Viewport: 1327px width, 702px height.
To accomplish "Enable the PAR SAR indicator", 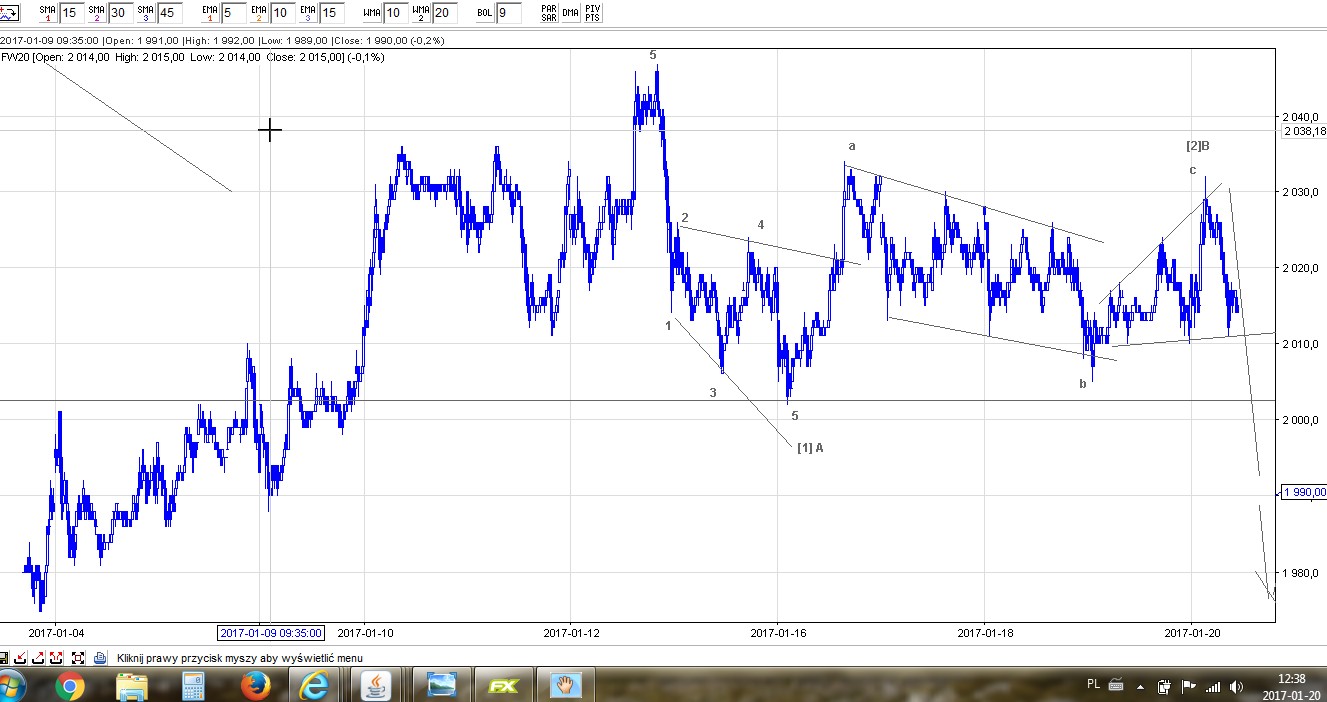I will pyautogui.click(x=548, y=13).
